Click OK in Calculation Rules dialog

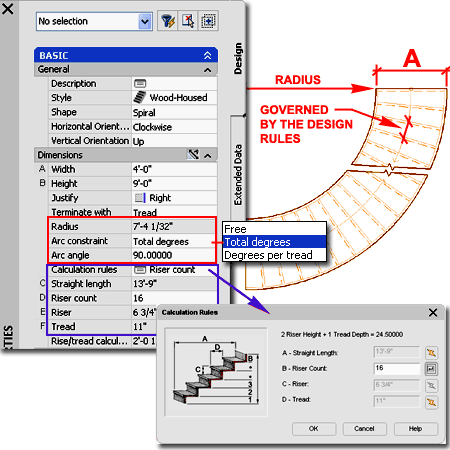point(314,429)
